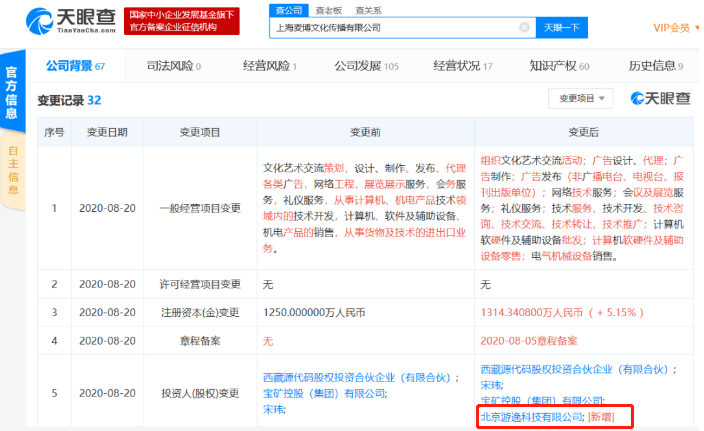Open the 司法风险 tab
Screen dimensions: 704x431
pyautogui.click(x=174, y=66)
